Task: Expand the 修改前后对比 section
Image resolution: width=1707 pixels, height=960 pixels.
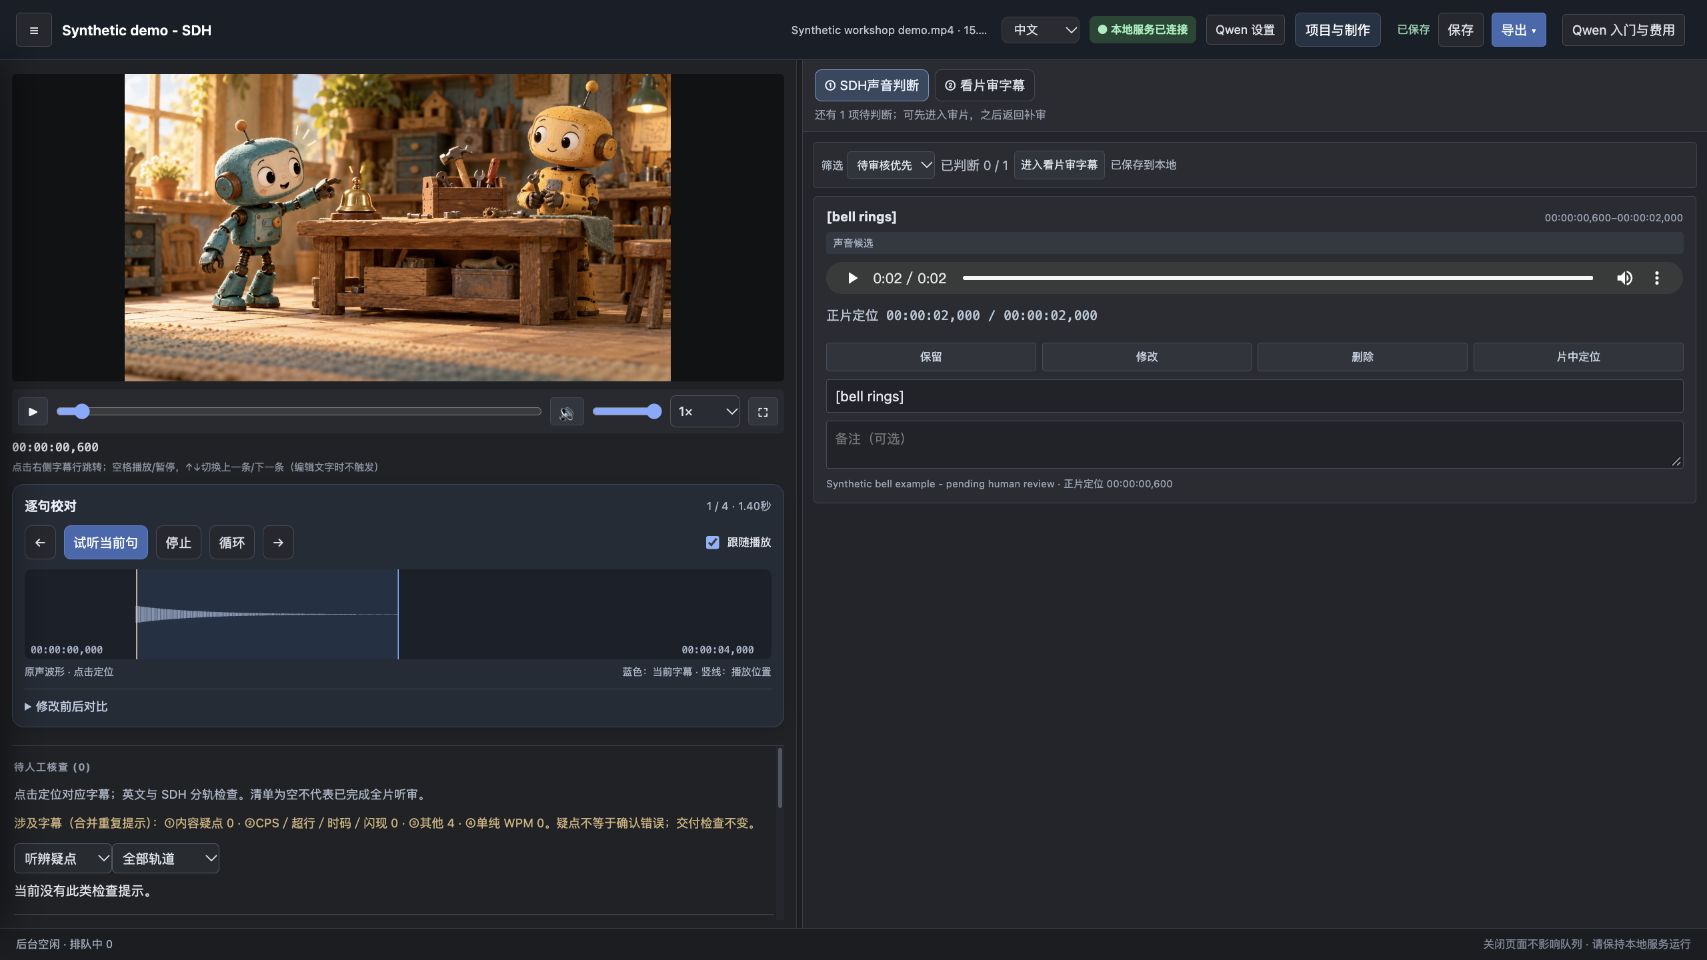Action: coord(66,706)
